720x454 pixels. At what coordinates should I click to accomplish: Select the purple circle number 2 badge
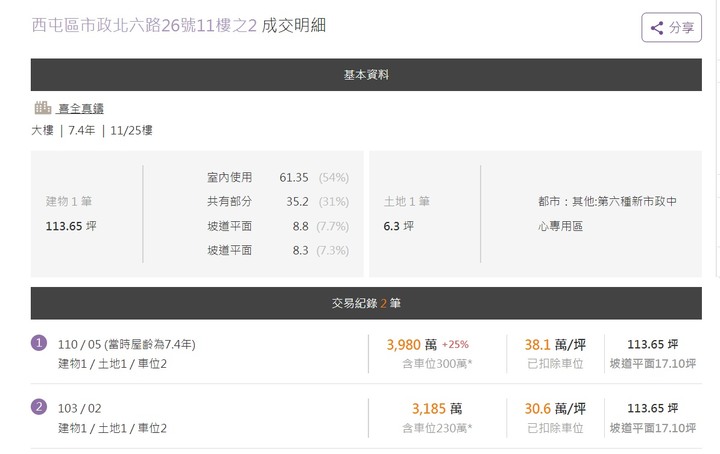click(x=39, y=407)
